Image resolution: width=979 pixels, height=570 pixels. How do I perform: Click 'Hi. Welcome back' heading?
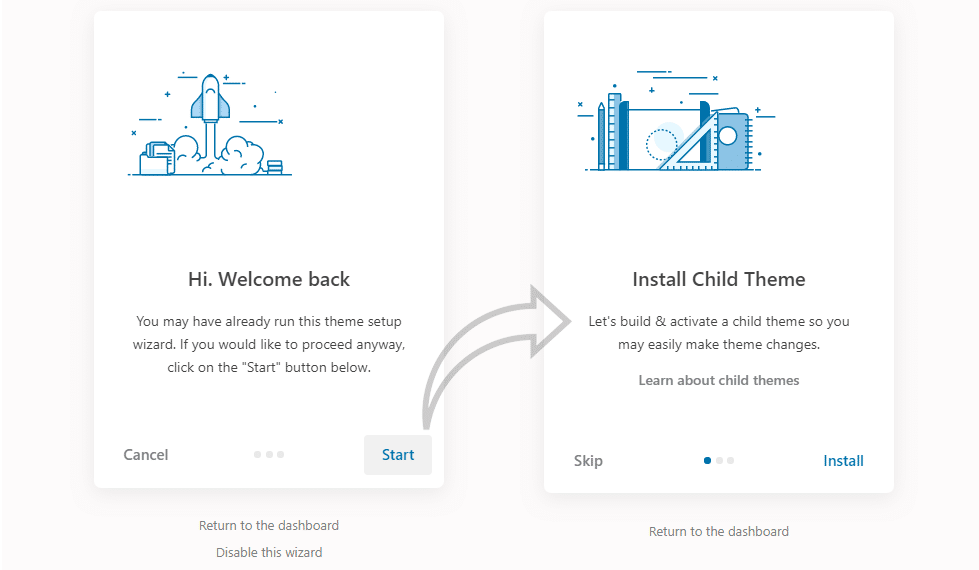click(x=269, y=279)
